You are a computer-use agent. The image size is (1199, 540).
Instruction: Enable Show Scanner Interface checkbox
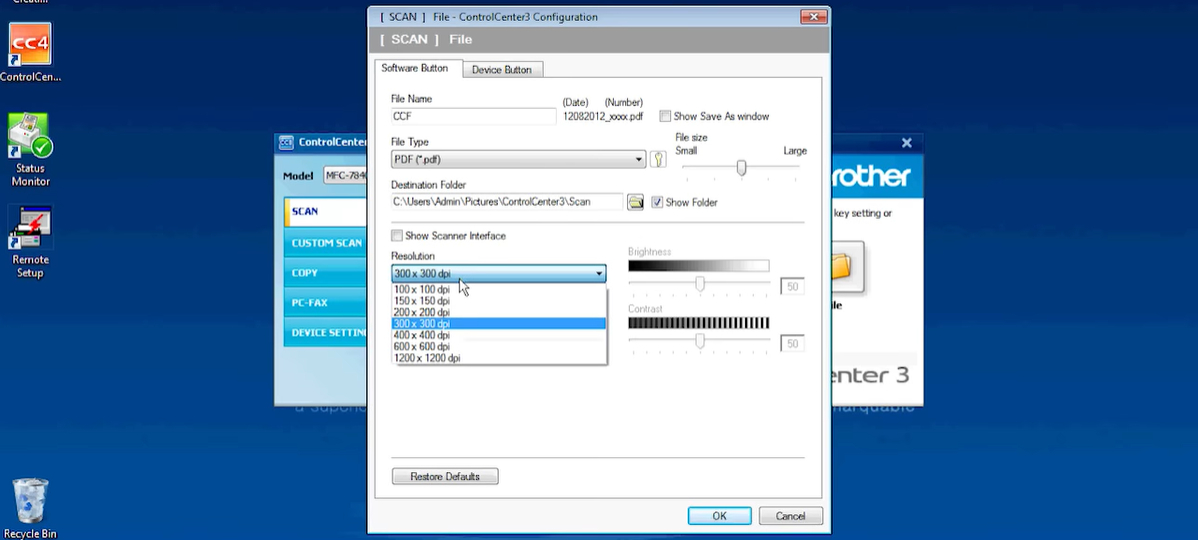[397, 236]
